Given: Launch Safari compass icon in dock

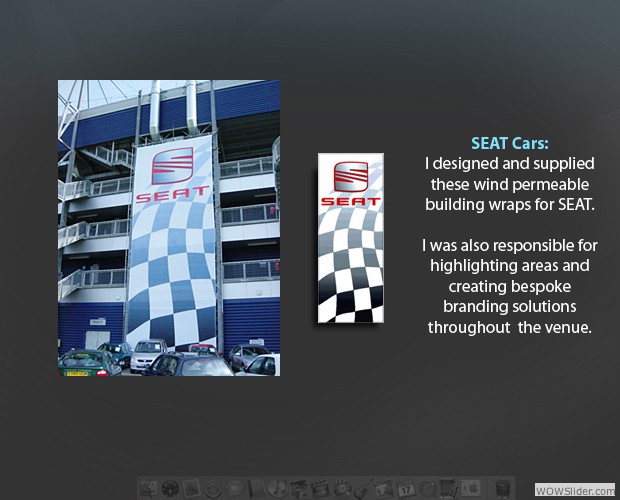Looking at the screenshot, I should (214, 489).
